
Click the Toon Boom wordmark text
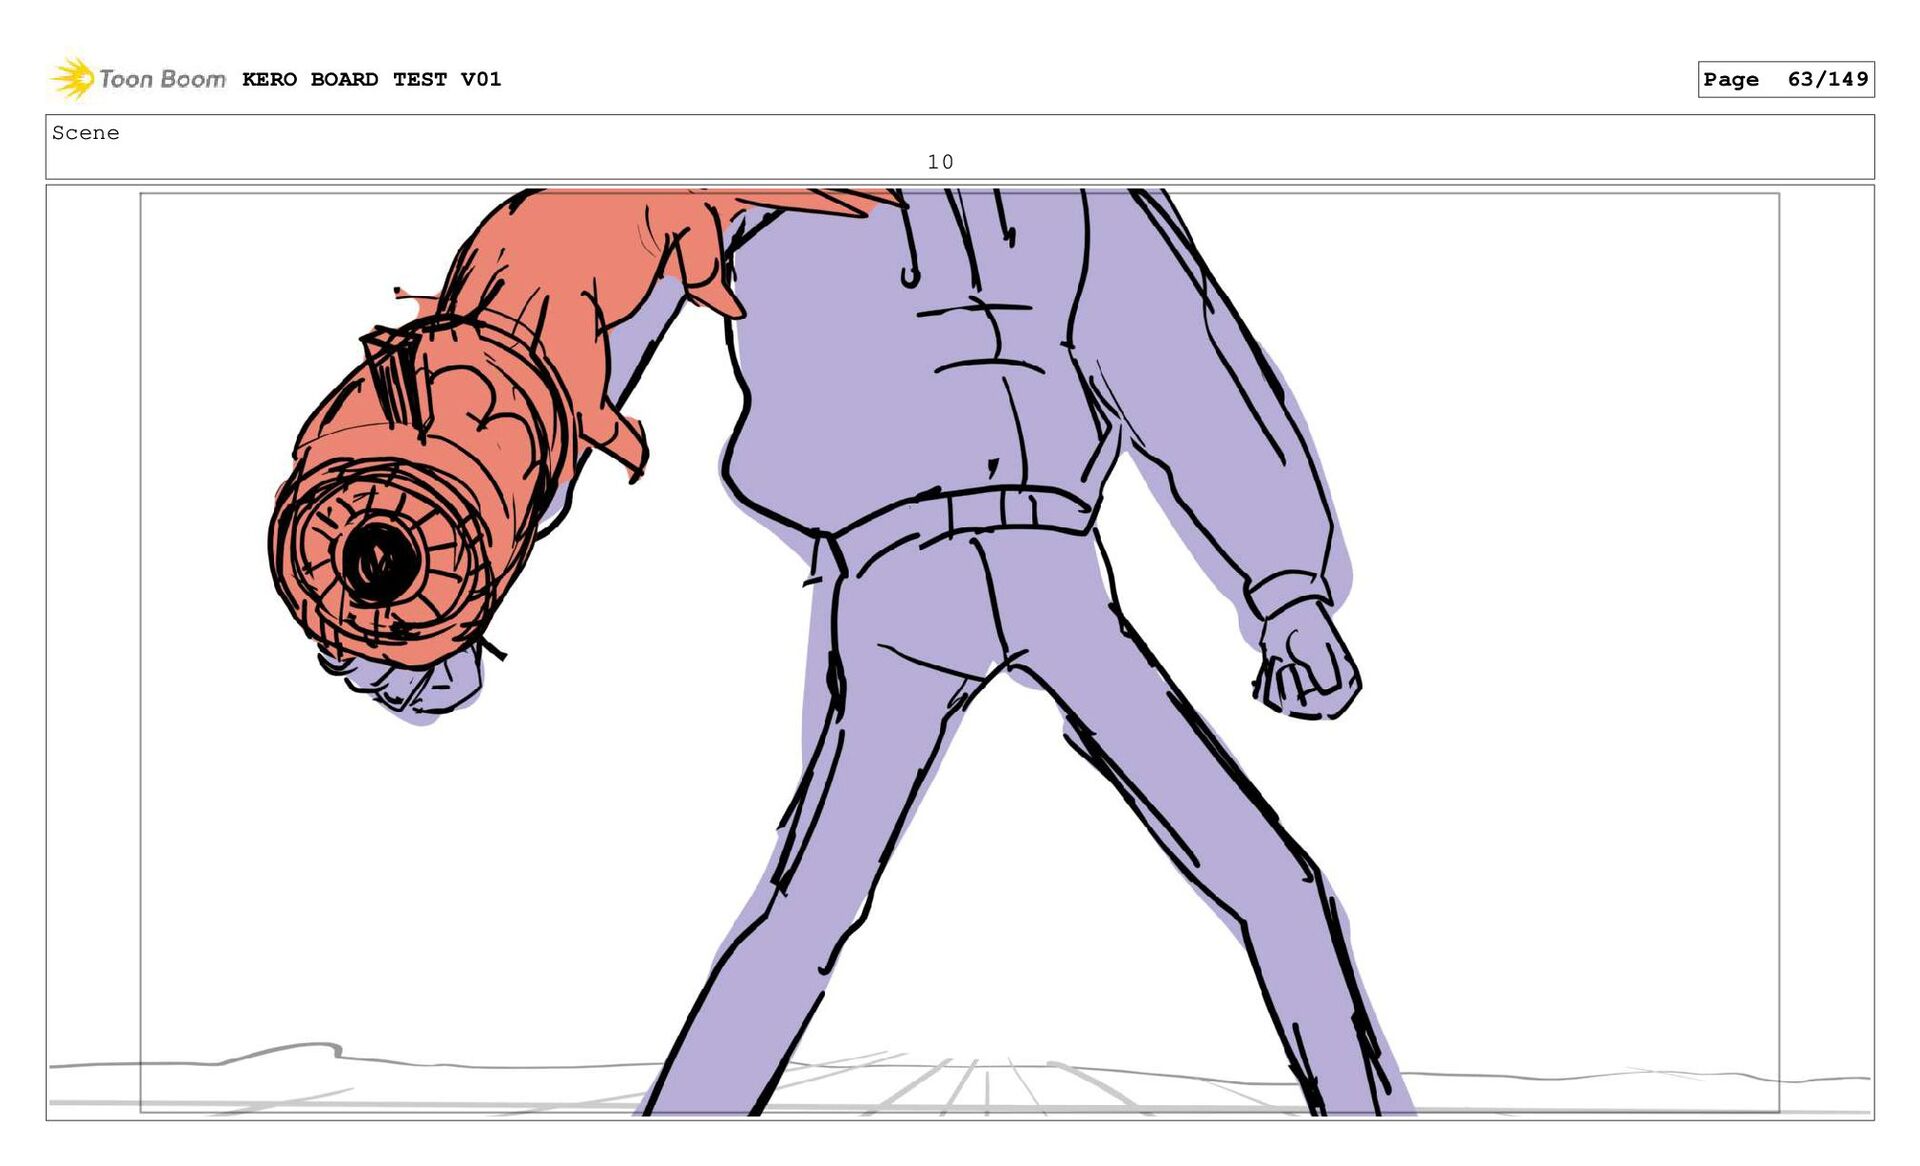tap(162, 79)
